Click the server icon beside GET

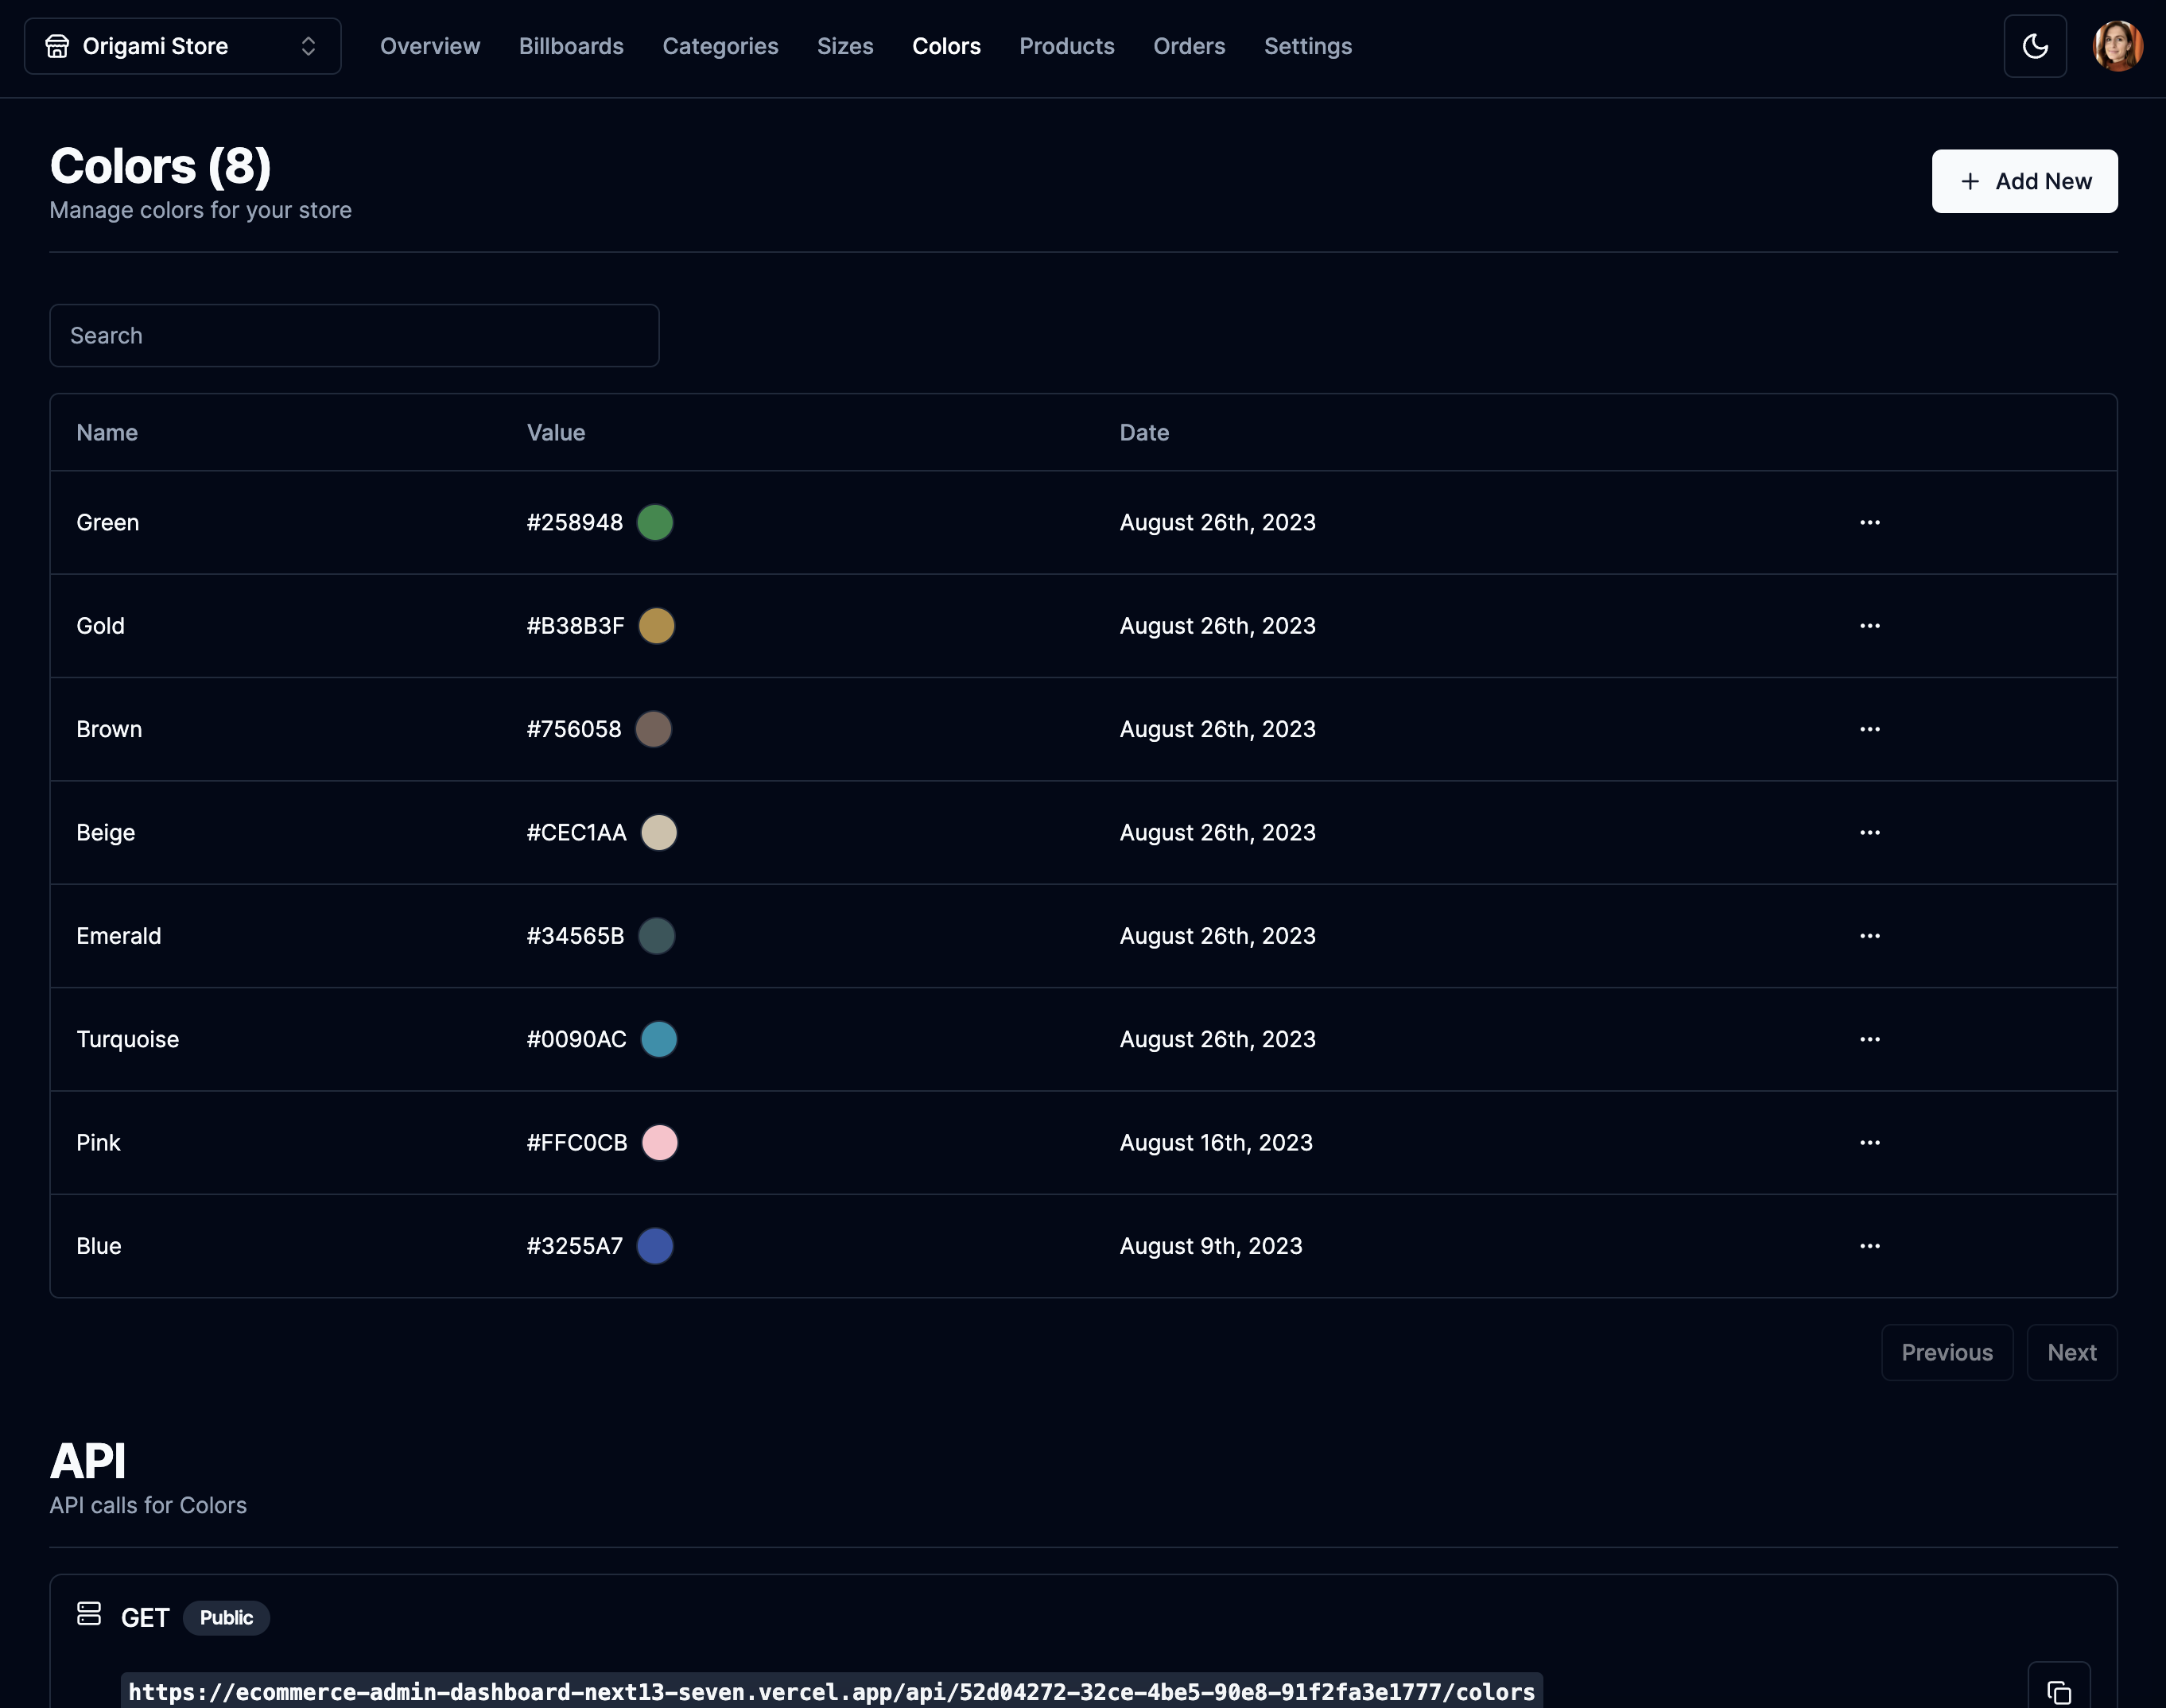click(x=89, y=1614)
